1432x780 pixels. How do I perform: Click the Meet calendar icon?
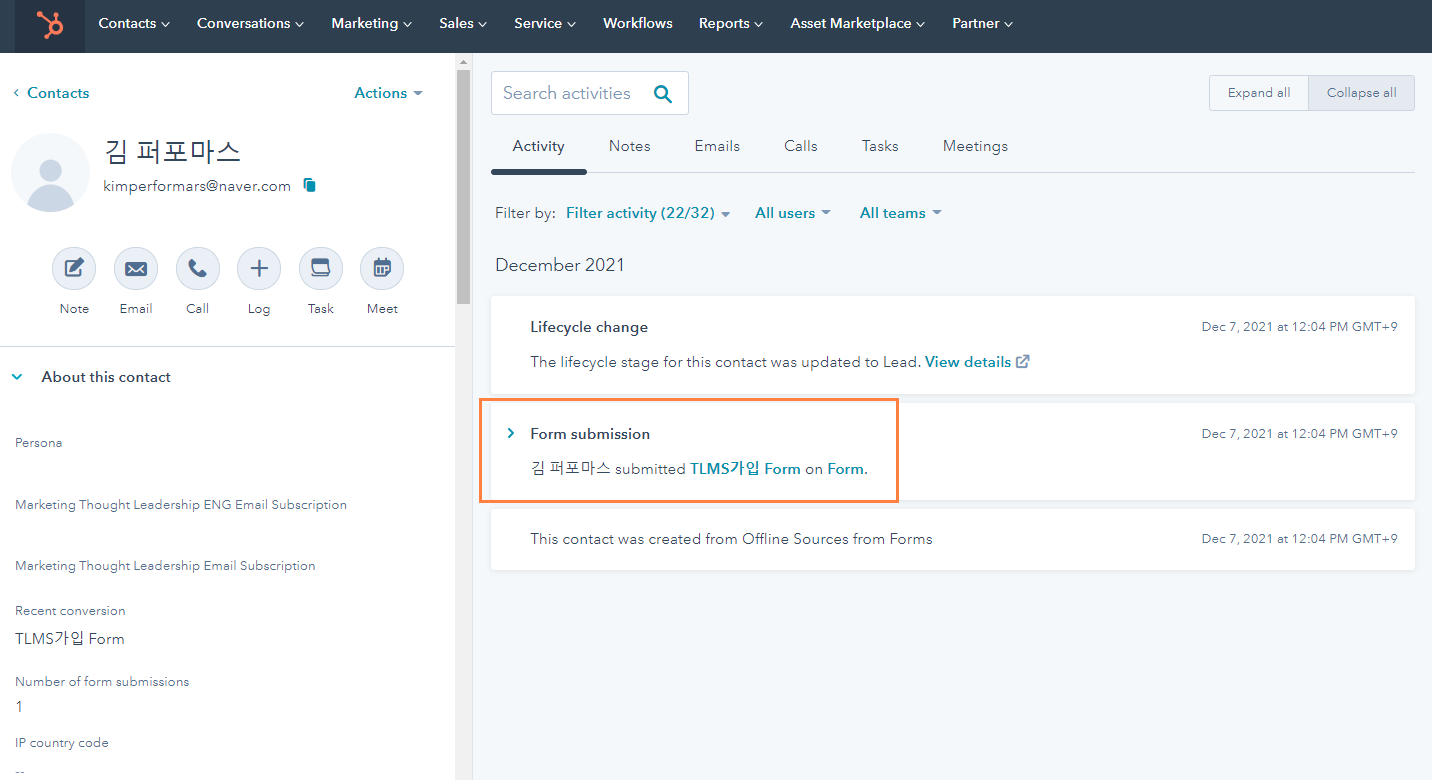tap(382, 269)
